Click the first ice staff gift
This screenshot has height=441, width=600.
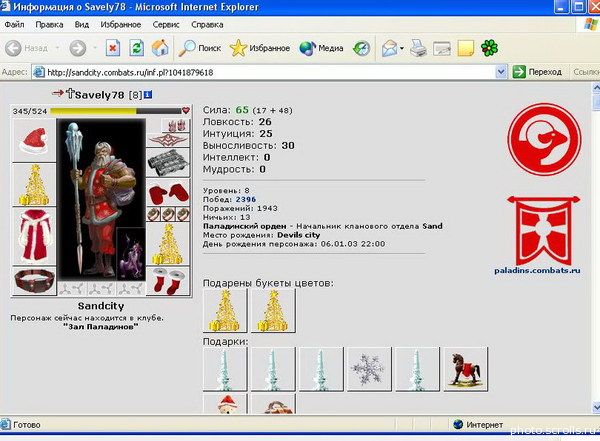pos(225,369)
